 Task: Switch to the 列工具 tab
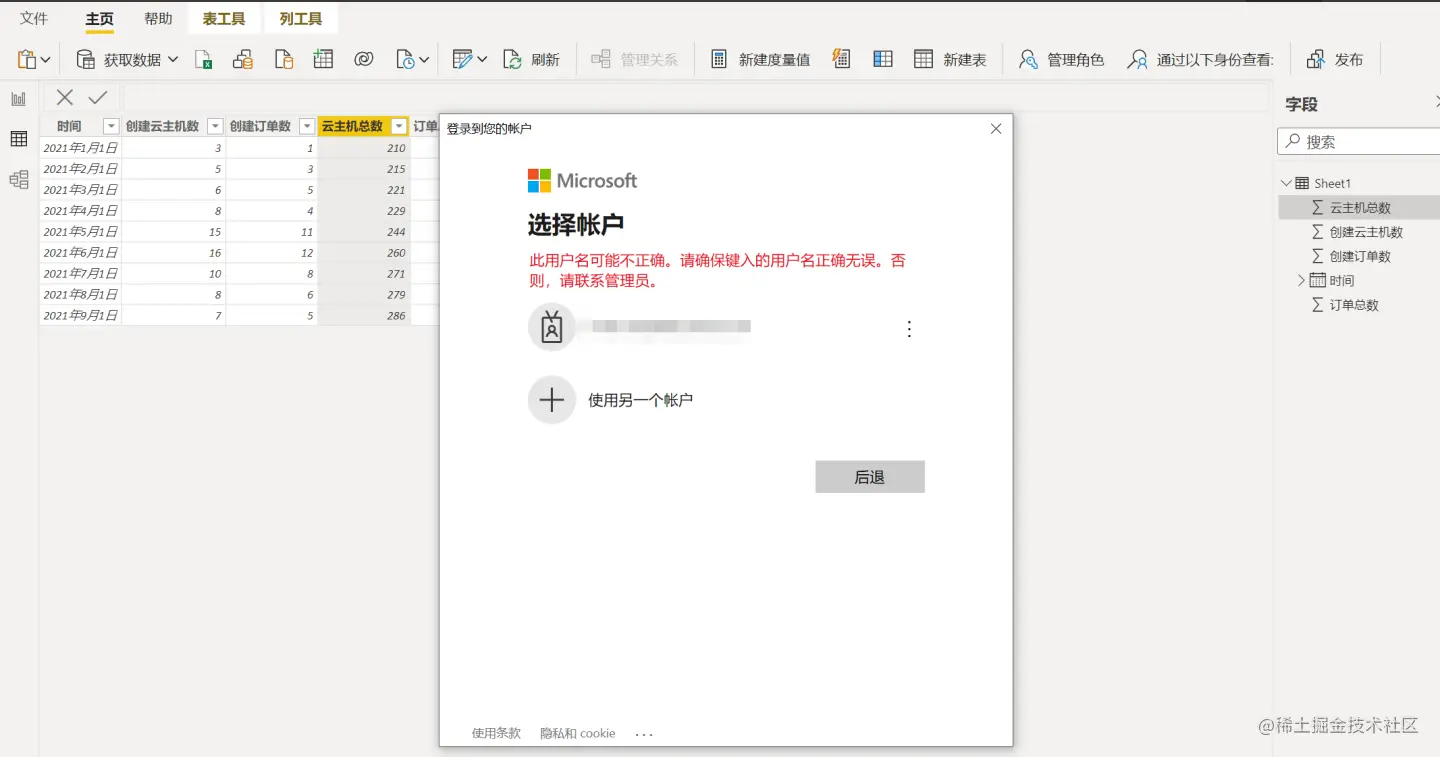point(301,19)
